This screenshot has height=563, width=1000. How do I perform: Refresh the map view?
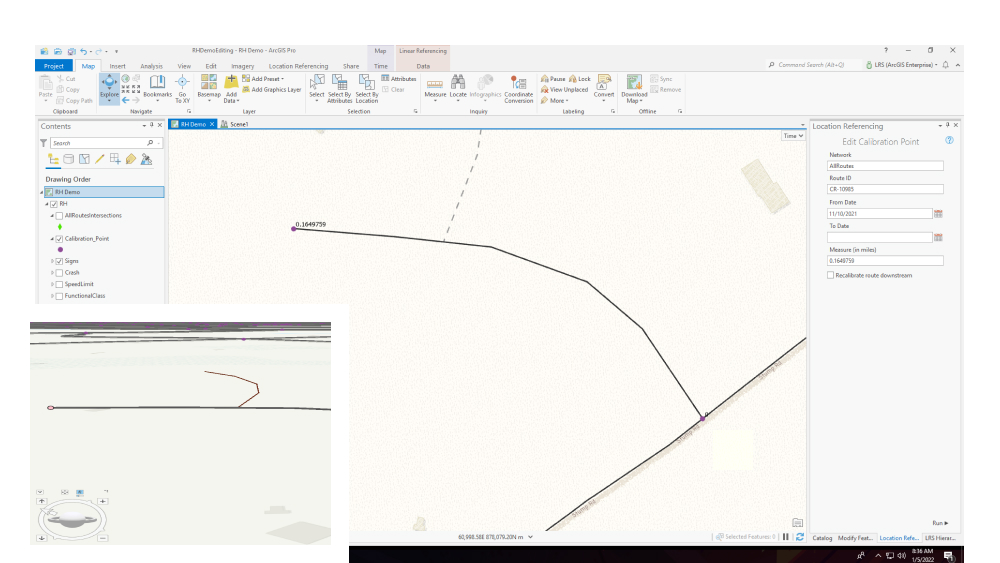pyautogui.click(x=800, y=537)
